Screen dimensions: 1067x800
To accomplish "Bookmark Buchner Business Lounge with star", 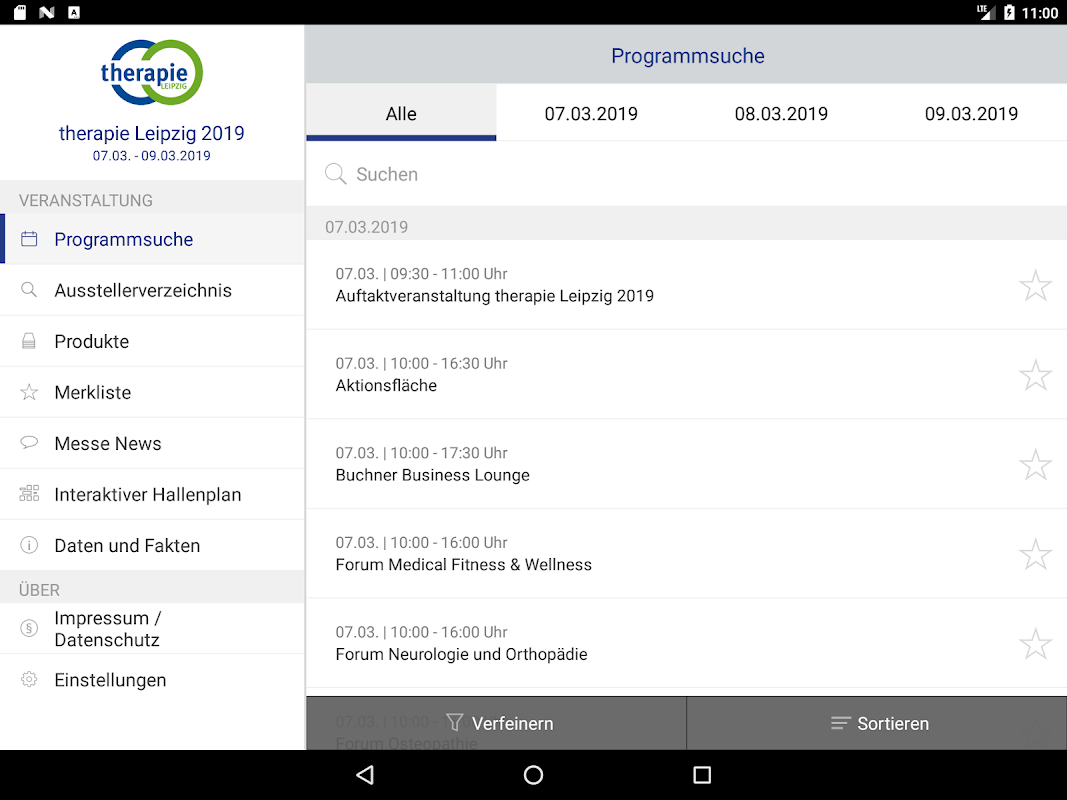I will 1035,465.
